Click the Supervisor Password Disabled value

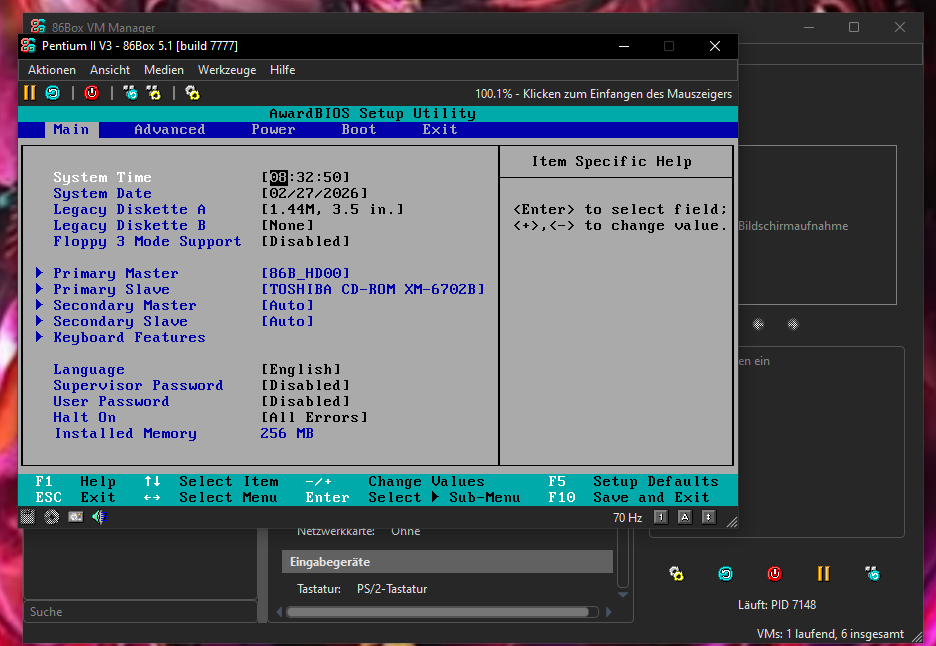click(x=305, y=386)
